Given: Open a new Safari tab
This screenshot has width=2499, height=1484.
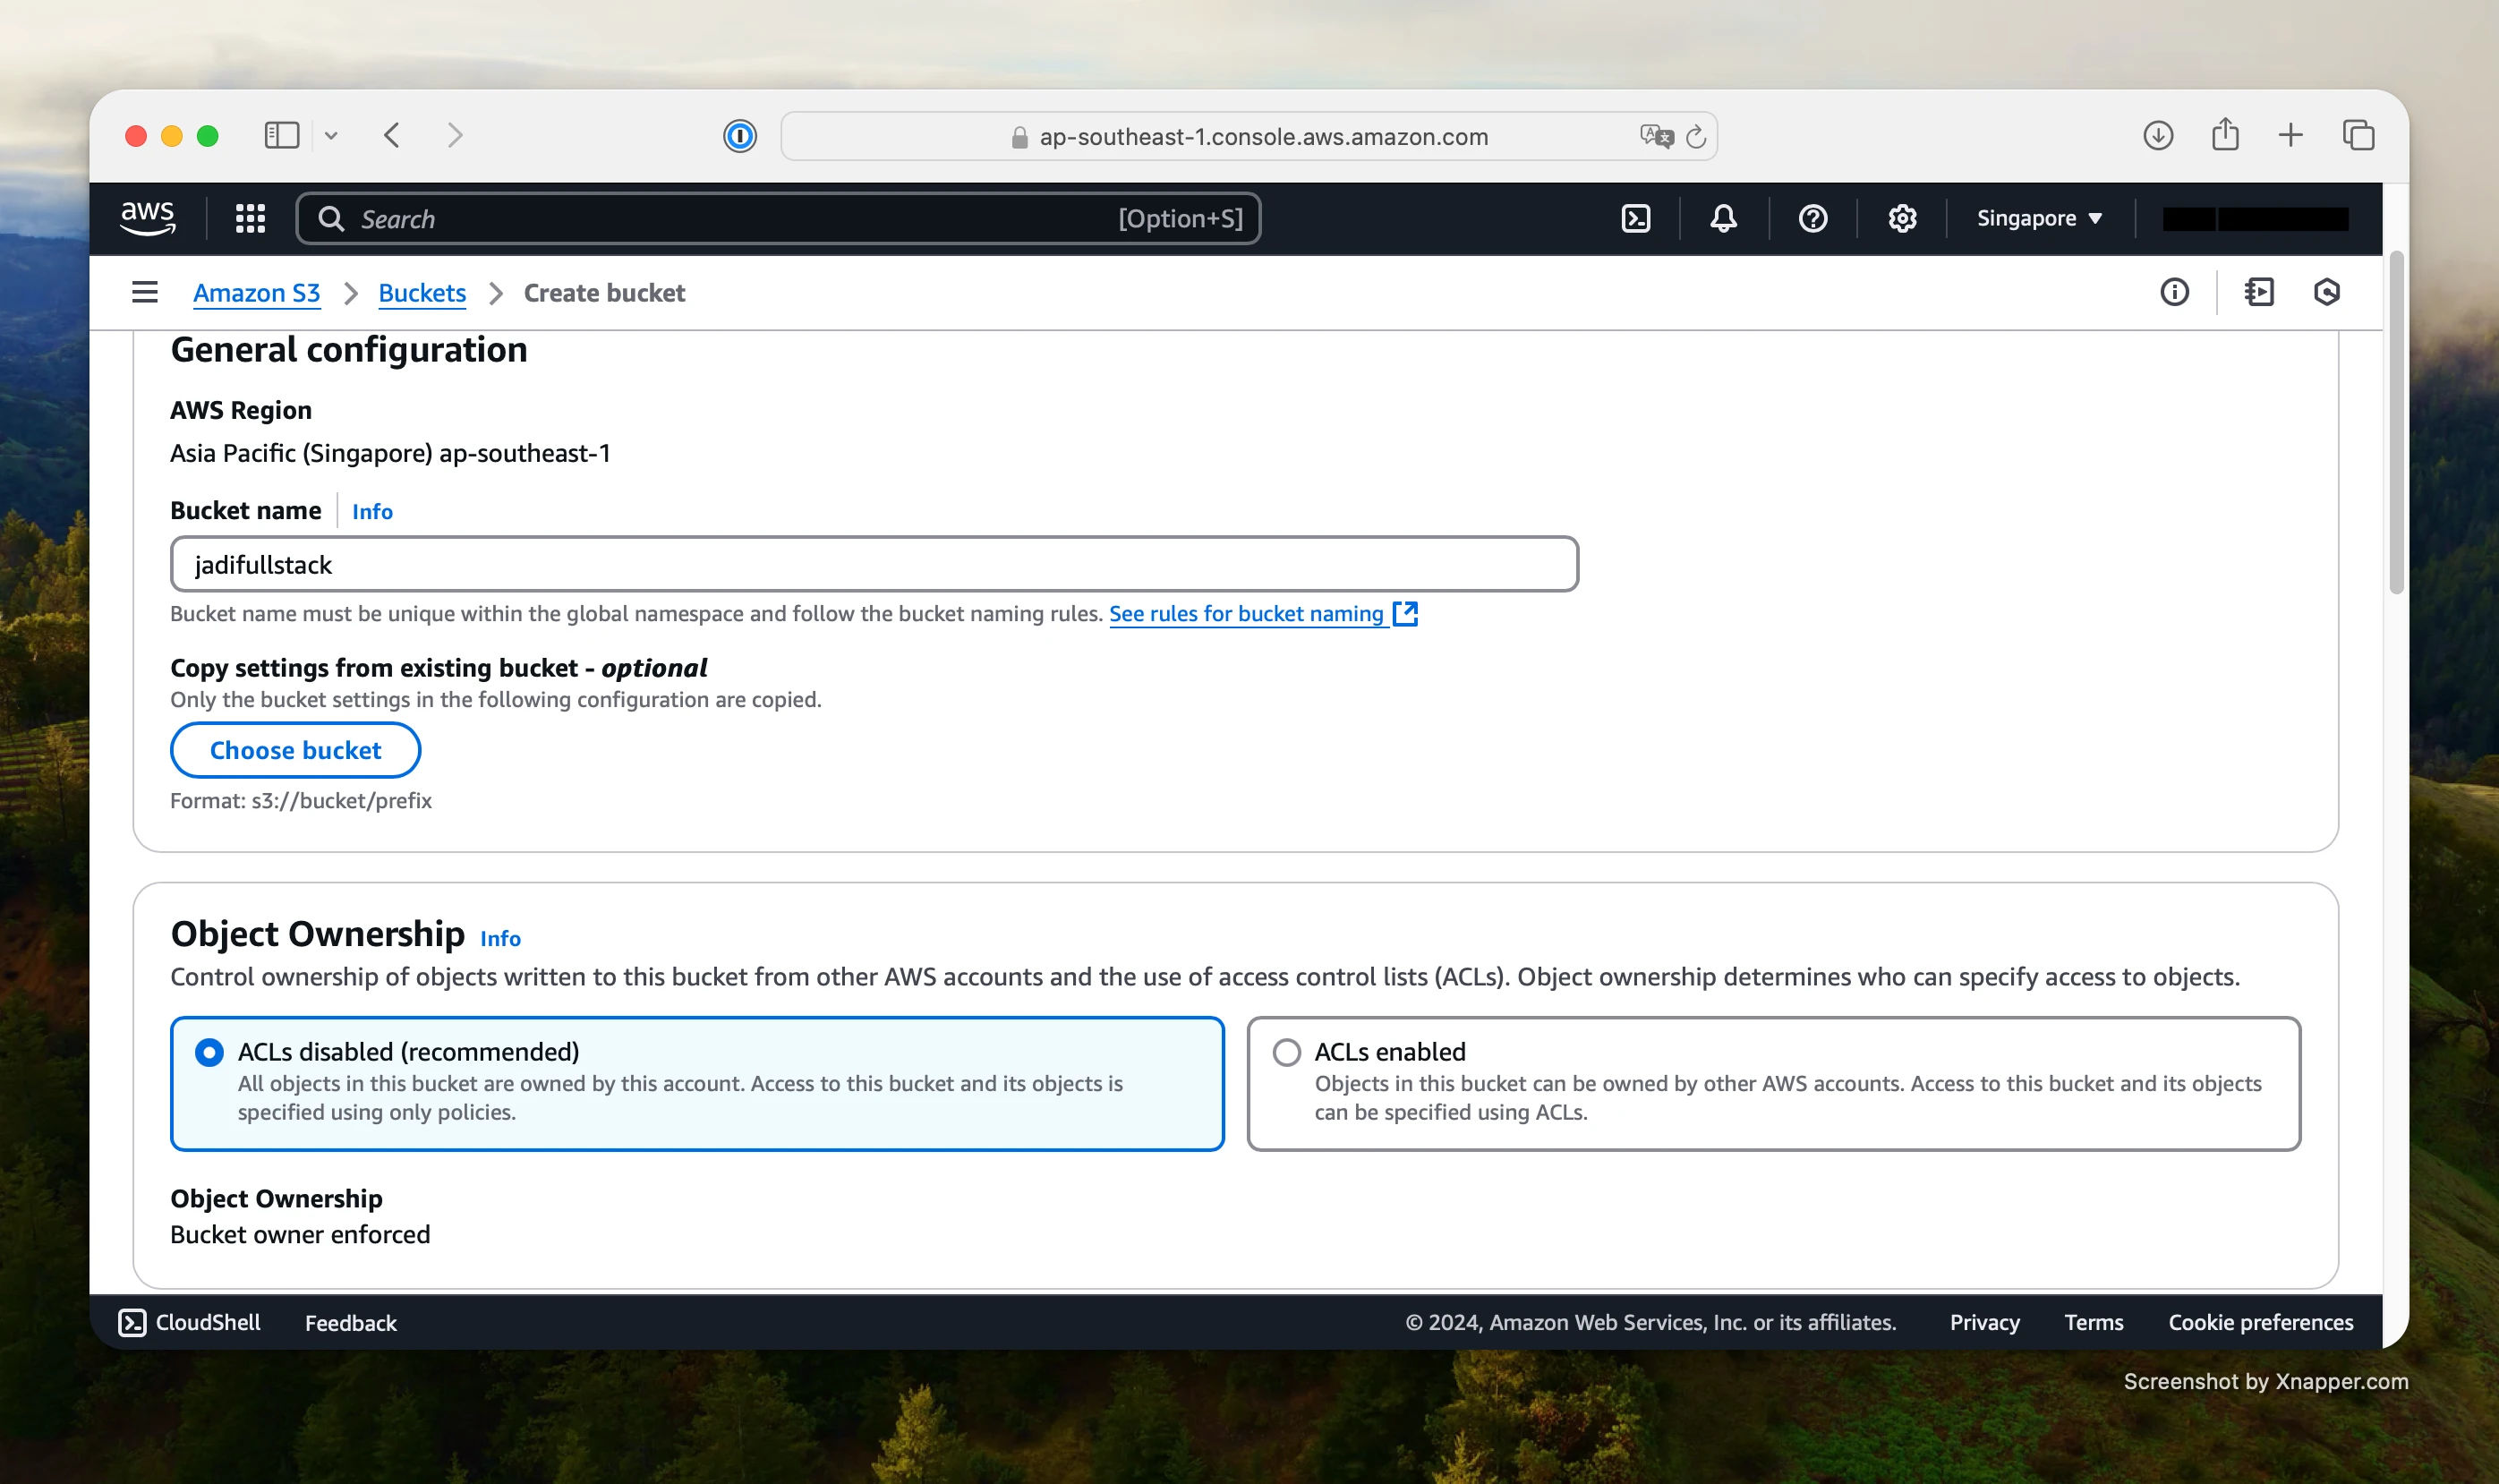Looking at the screenshot, I should 2291,135.
